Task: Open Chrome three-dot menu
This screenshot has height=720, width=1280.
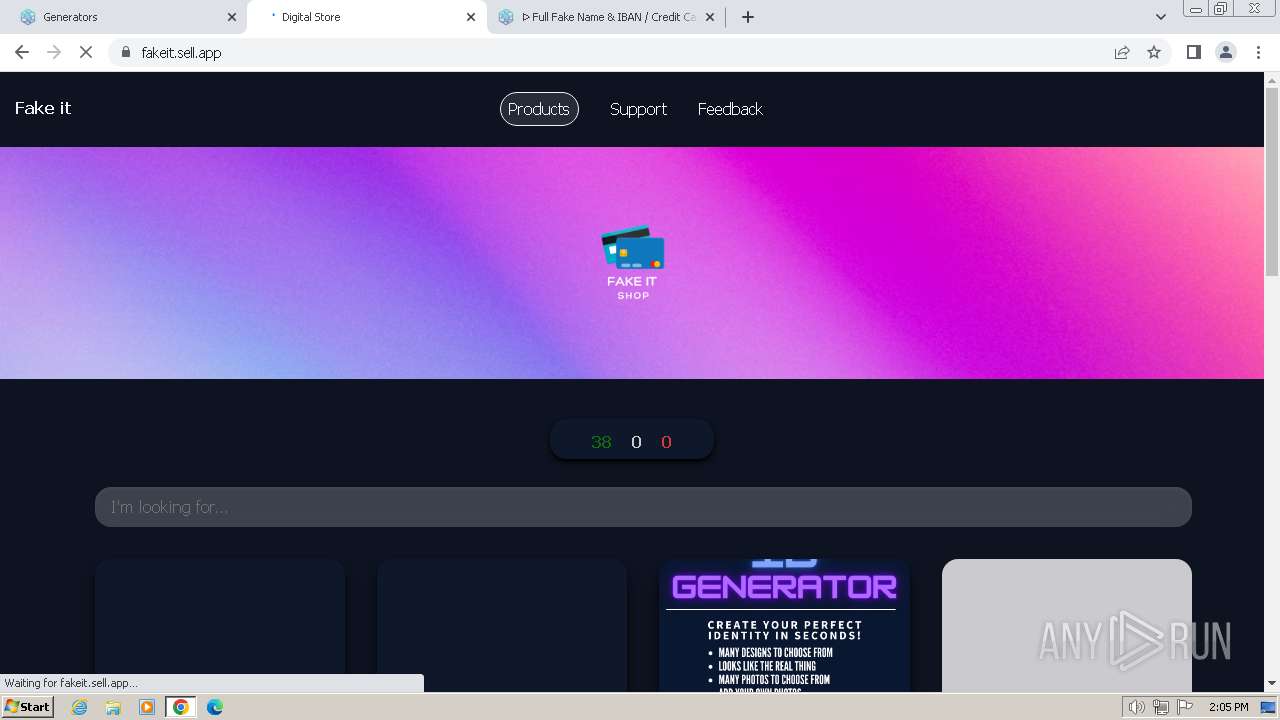Action: pyautogui.click(x=1258, y=52)
